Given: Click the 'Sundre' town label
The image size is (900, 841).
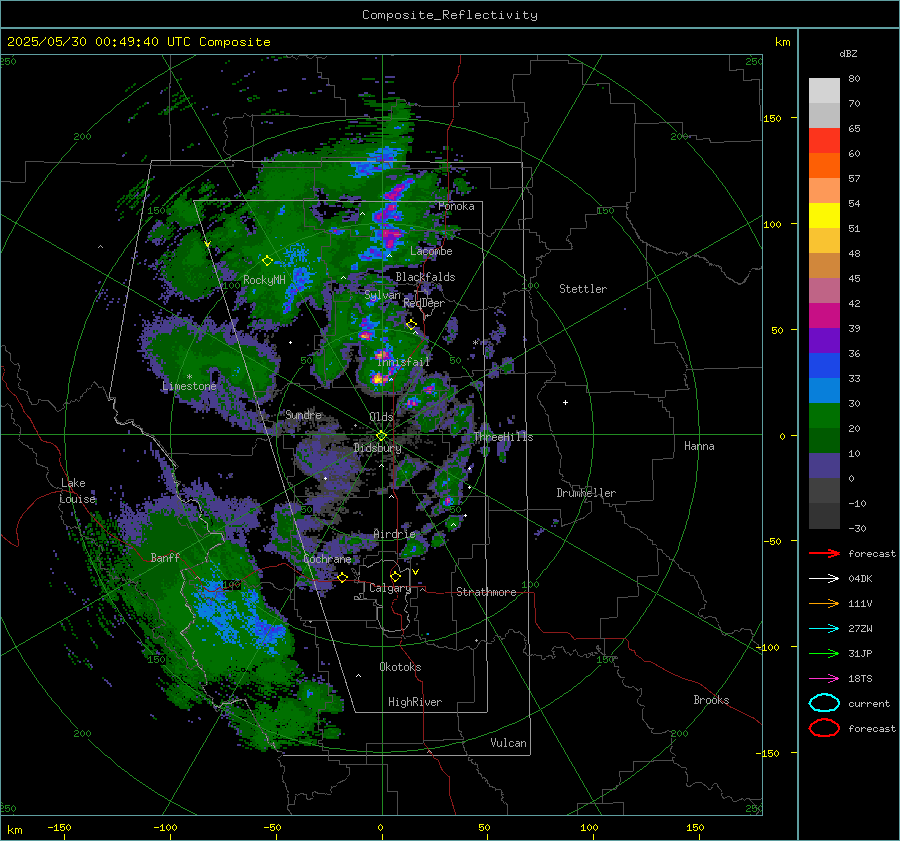Looking at the screenshot, I should coord(303,414).
